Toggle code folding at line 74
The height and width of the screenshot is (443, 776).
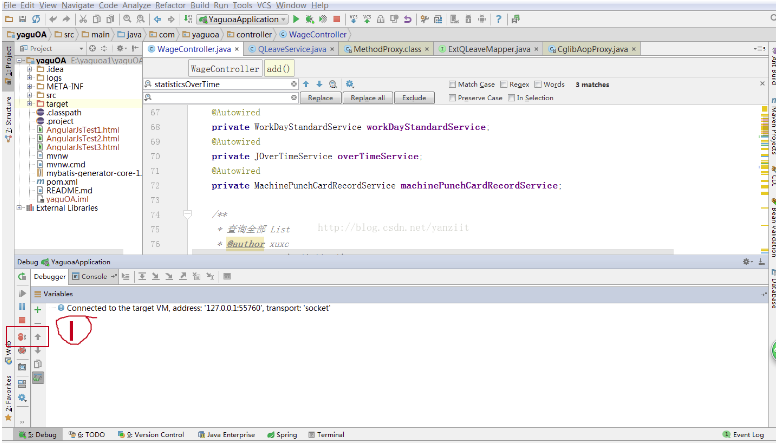pos(188,215)
